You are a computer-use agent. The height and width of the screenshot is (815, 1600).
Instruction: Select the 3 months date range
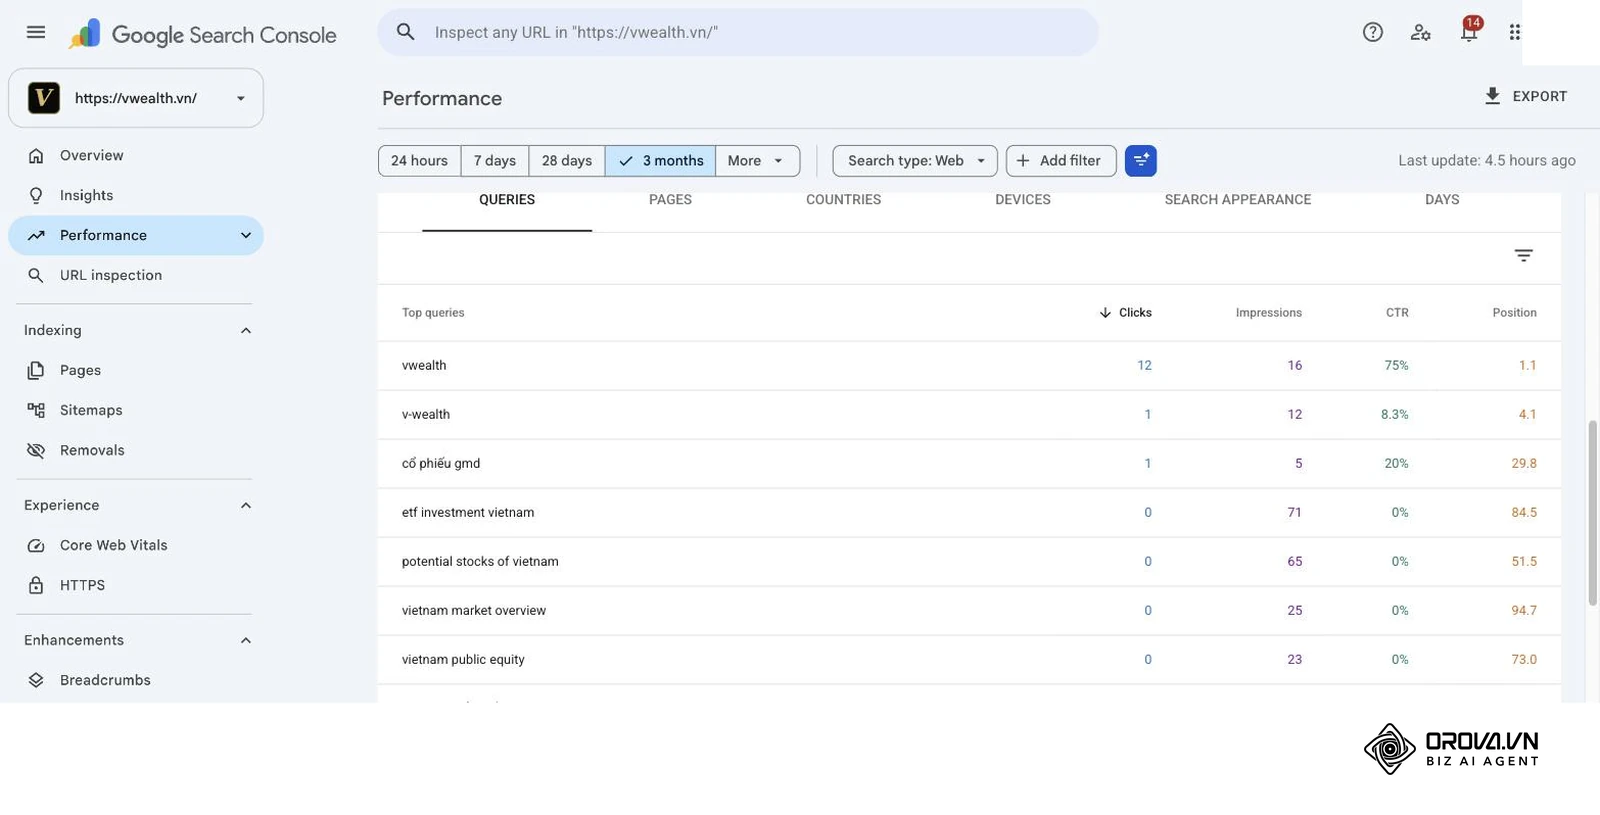coord(660,161)
